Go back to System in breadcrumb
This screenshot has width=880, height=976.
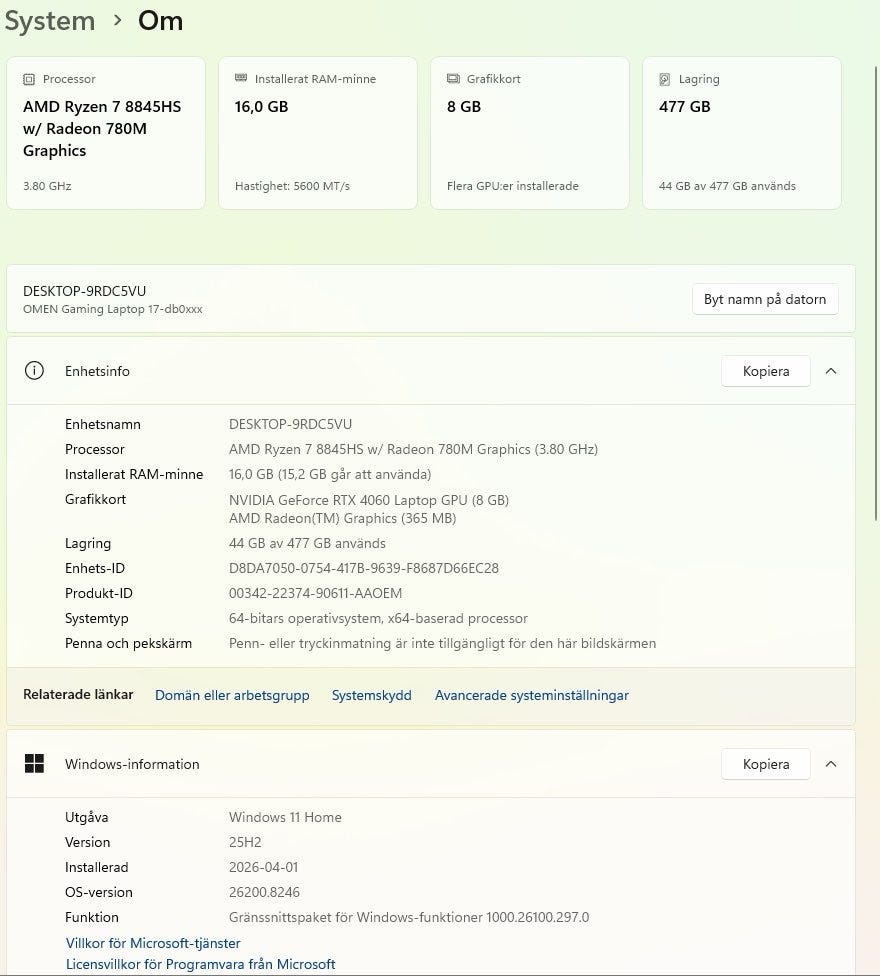50,21
